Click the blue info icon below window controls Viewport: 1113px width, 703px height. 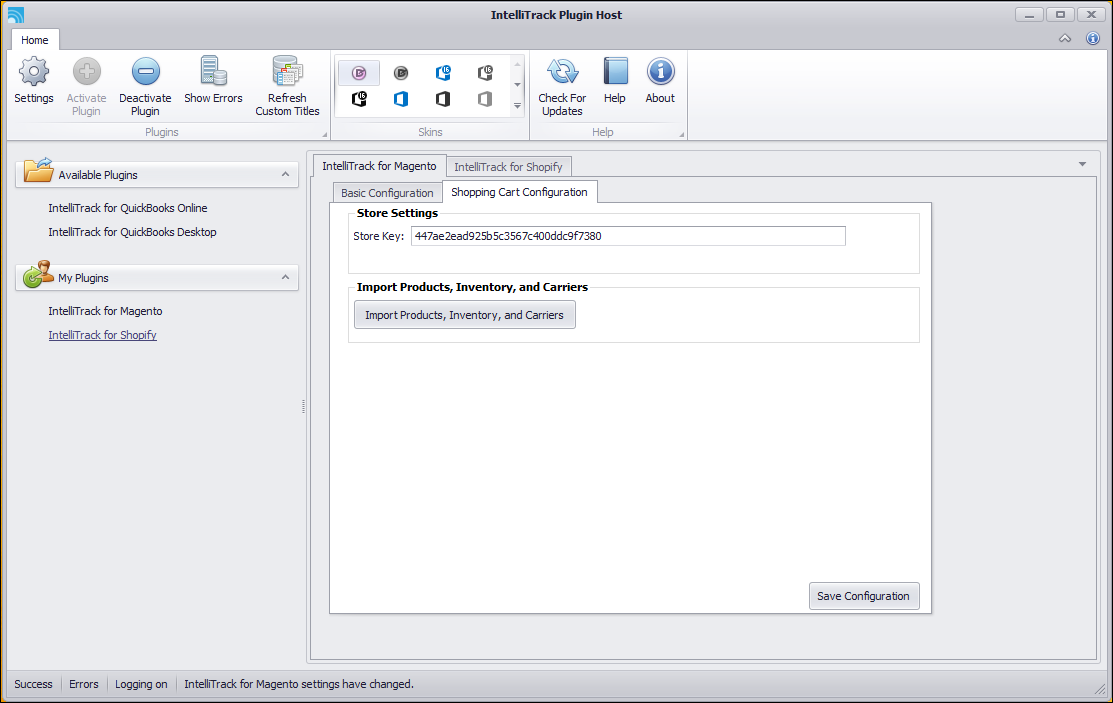[x=1092, y=38]
